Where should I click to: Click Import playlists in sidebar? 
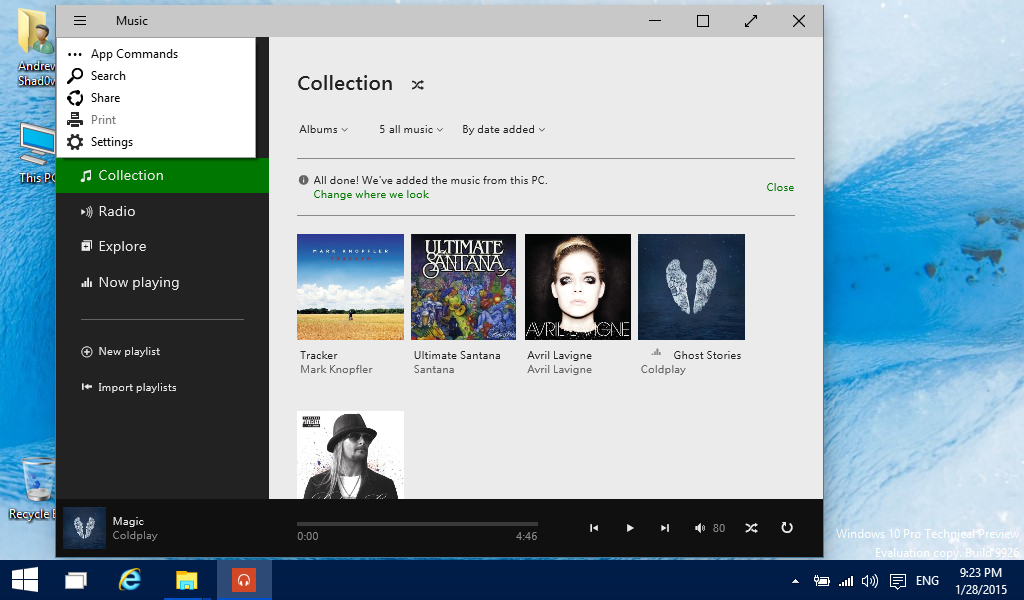click(x=129, y=387)
